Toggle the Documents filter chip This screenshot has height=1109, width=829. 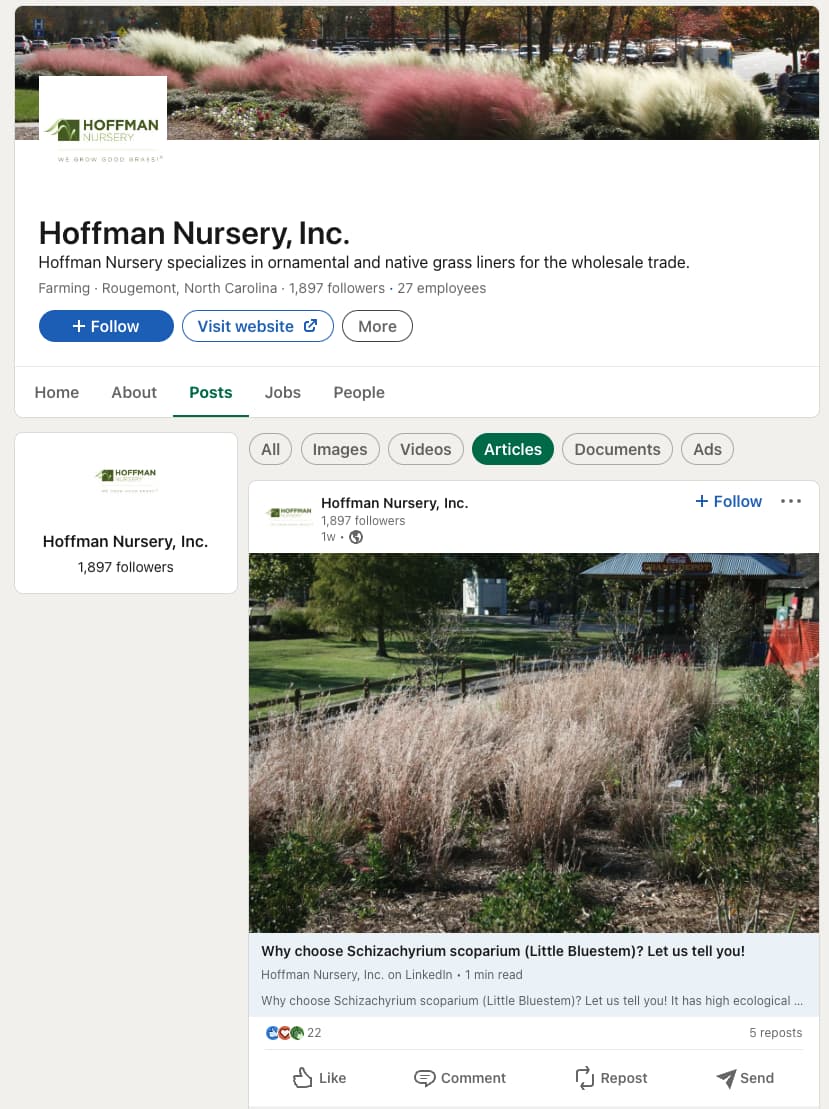(x=617, y=449)
